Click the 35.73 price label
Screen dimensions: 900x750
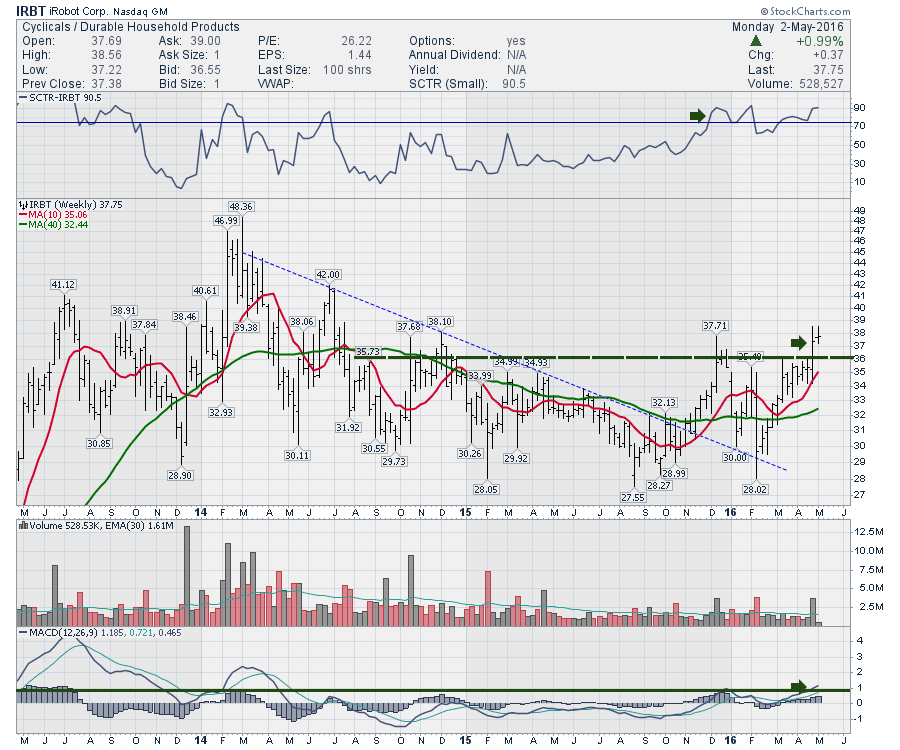click(367, 352)
